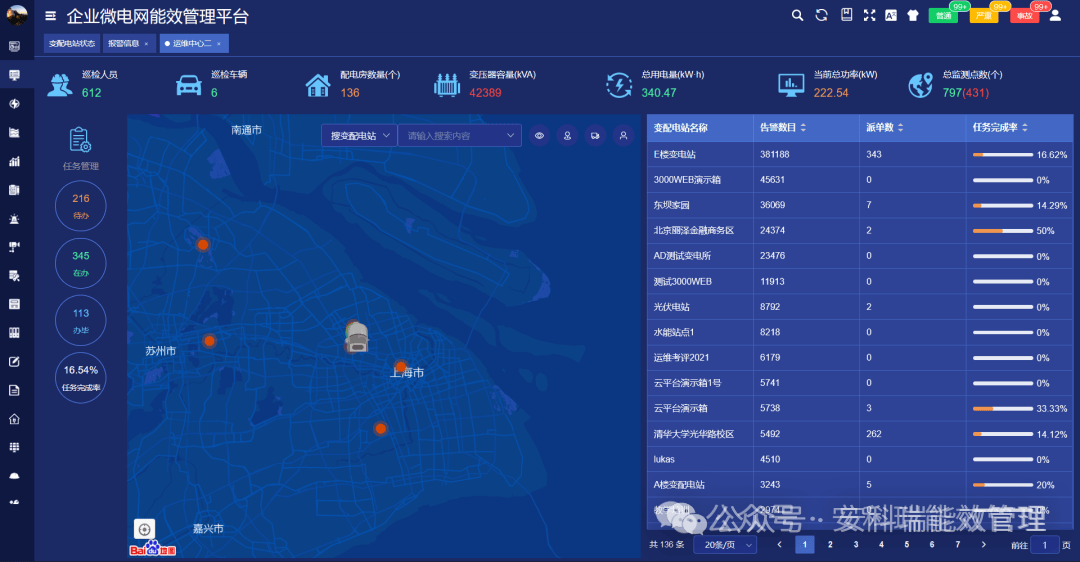
Task: Click the 16.54% 任务完成率 circle
Action: pyautogui.click(x=81, y=377)
